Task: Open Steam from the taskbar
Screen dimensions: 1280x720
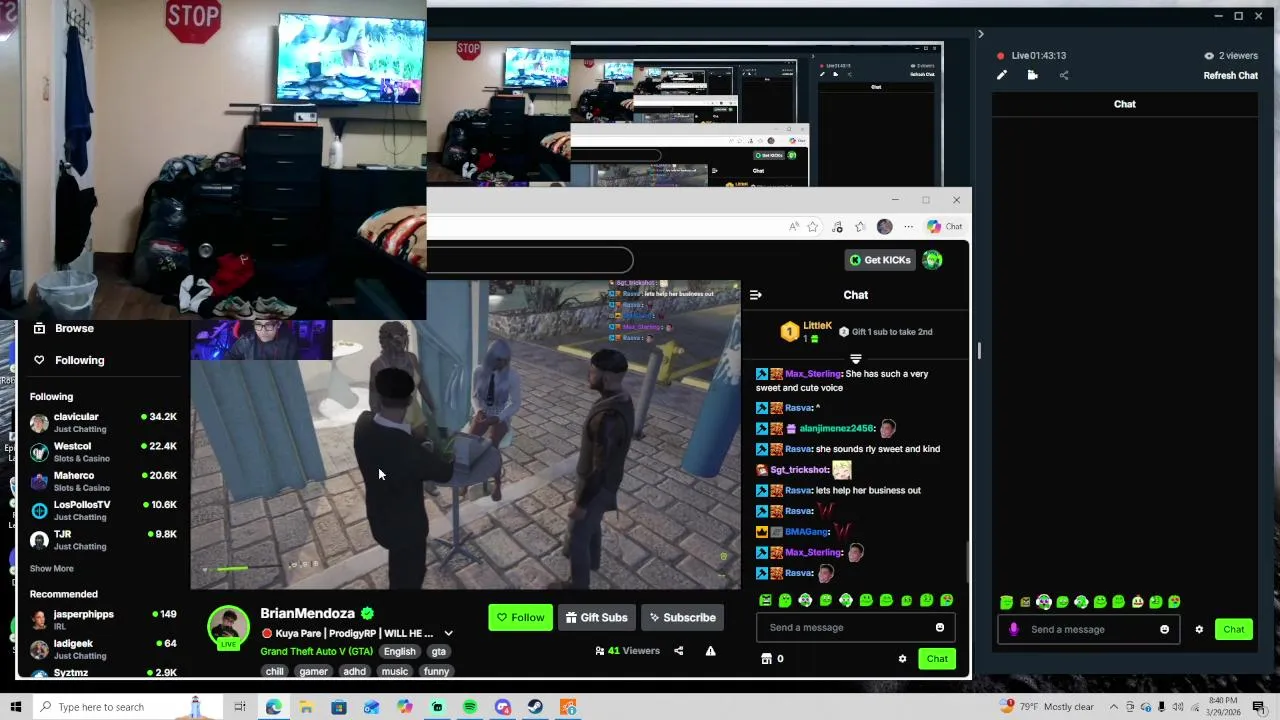Action: coord(535,707)
